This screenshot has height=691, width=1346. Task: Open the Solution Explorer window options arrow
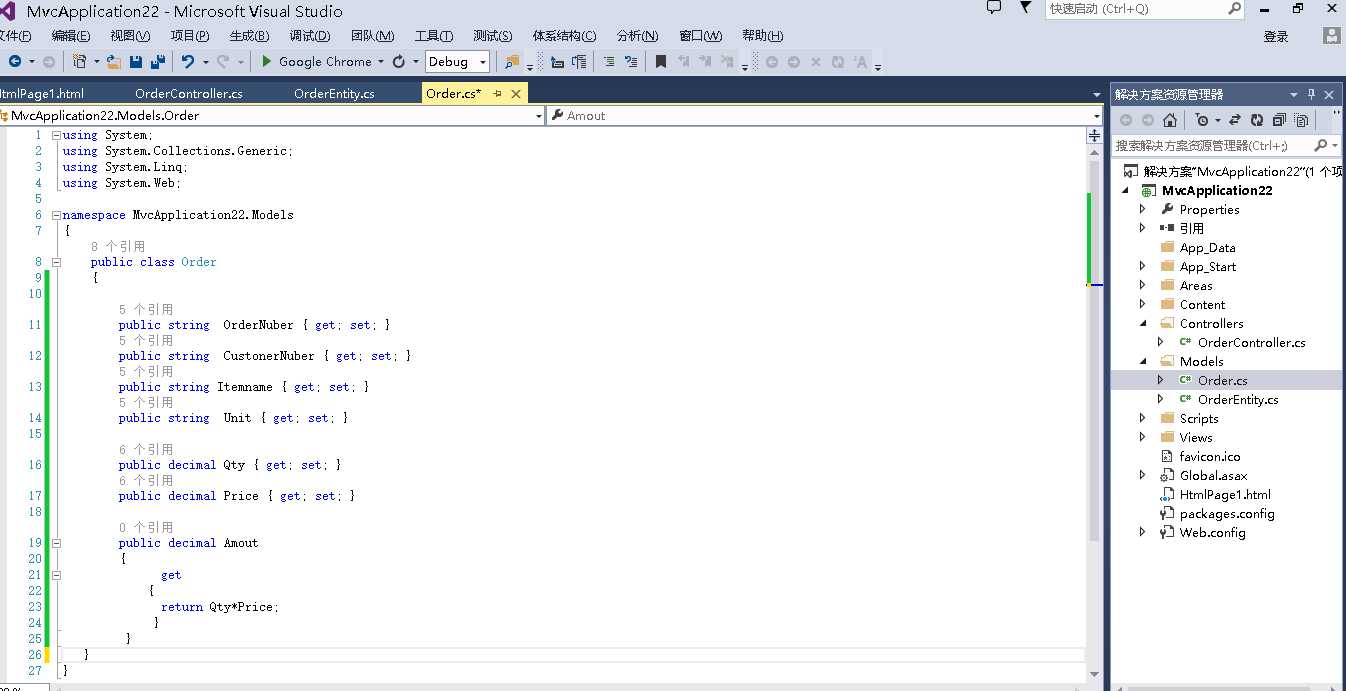1294,94
